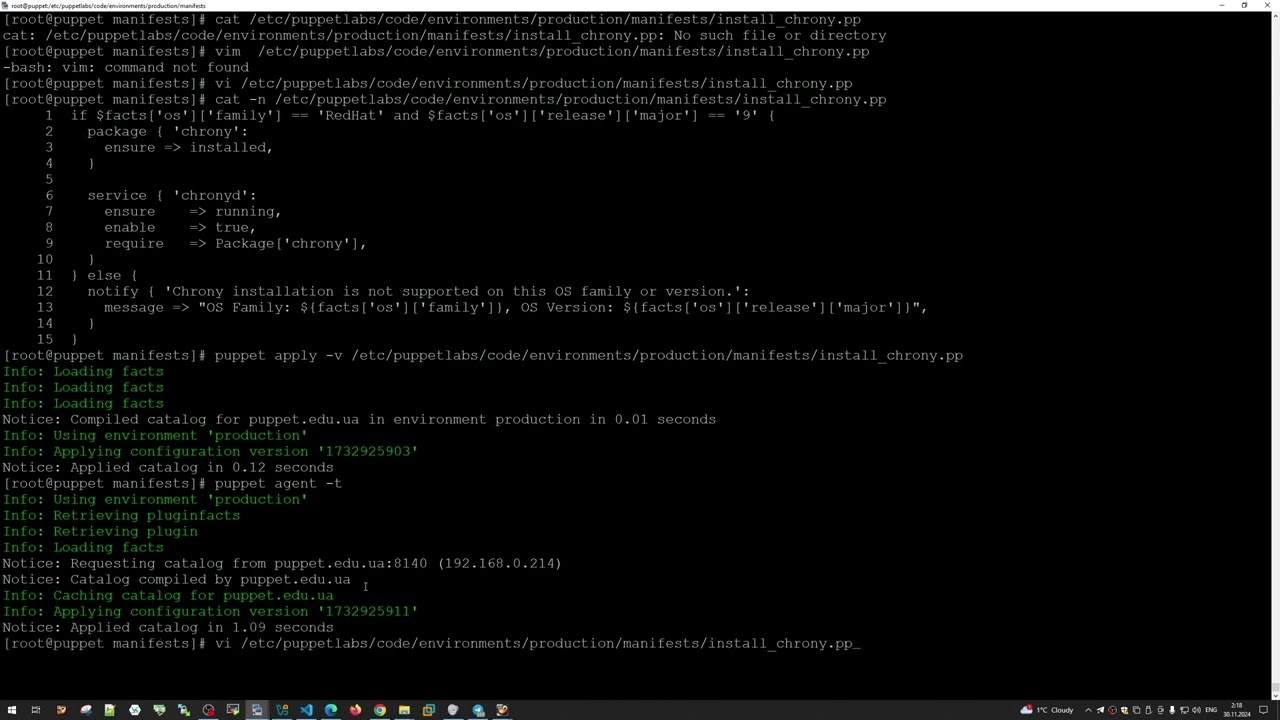The image size is (1280, 720).
Task: Open the 1°C Cloudy weather widget
Action: [x=1047, y=710]
